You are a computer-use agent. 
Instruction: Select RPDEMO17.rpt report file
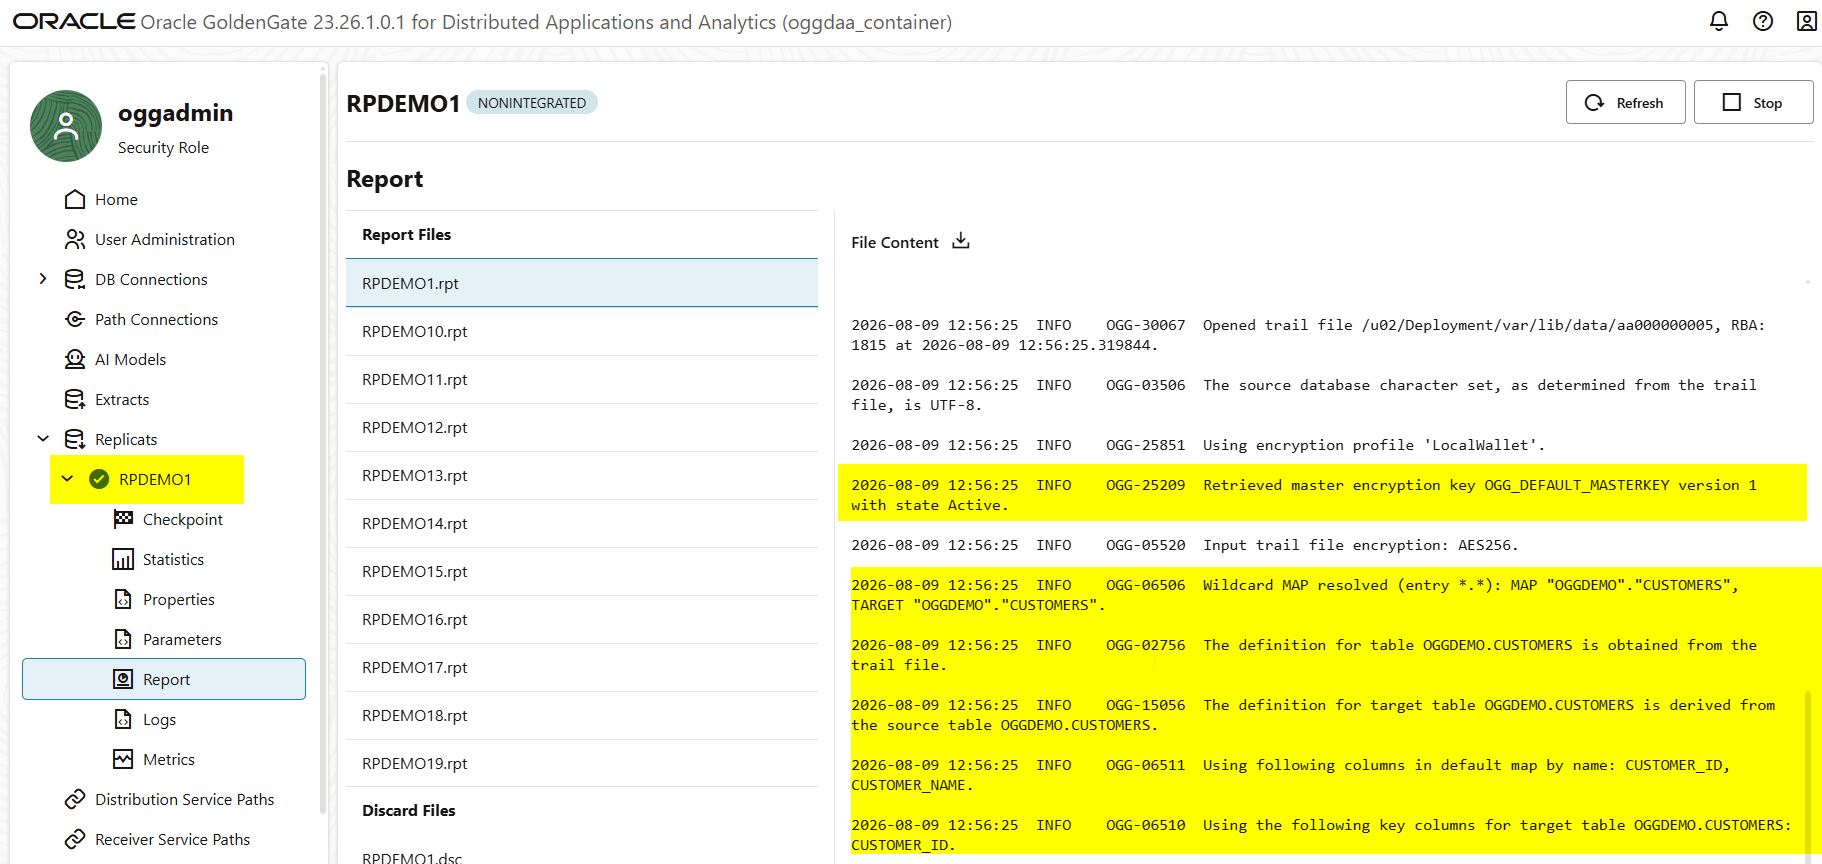pyautogui.click(x=582, y=667)
